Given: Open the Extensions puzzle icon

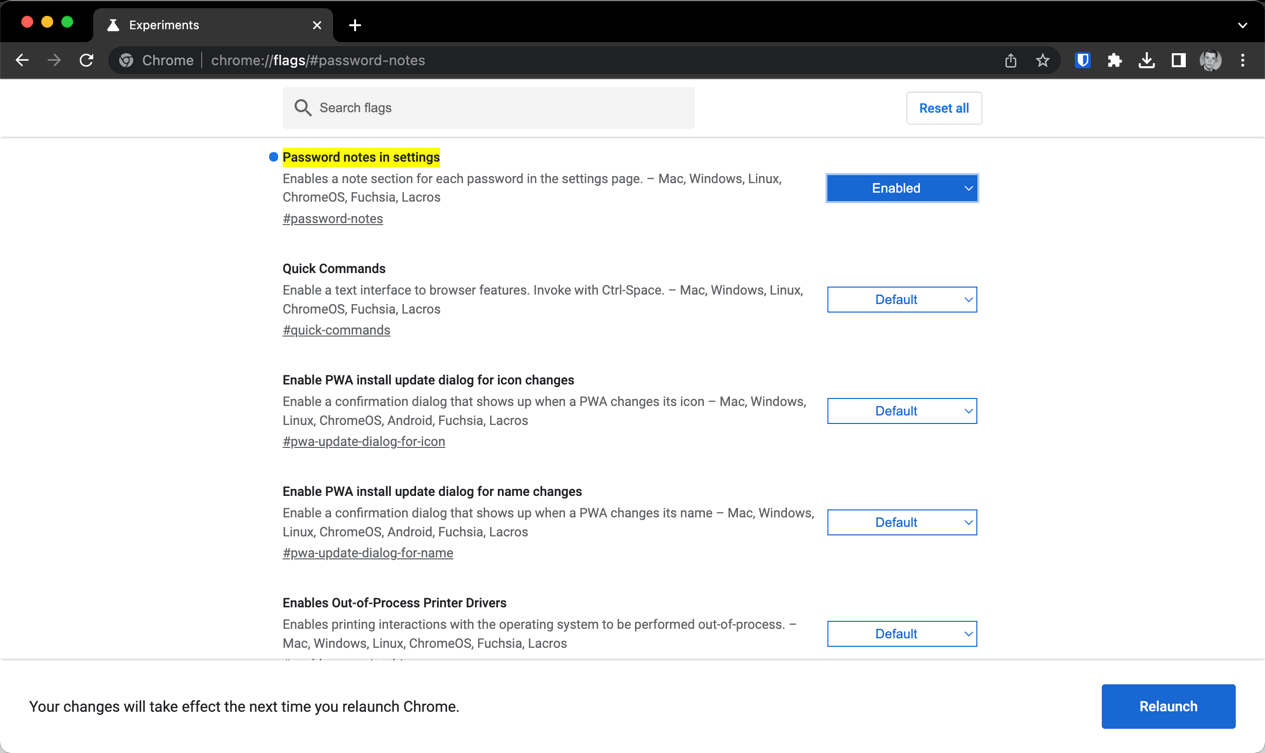Looking at the screenshot, I should pos(1114,61).
